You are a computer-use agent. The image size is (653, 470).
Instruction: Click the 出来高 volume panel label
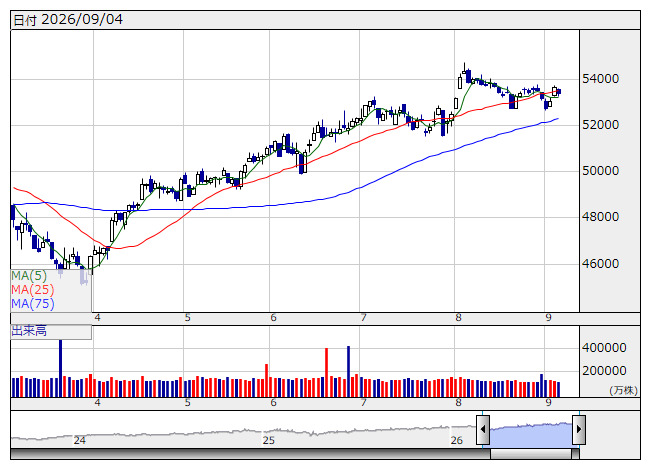coord(29,331)
